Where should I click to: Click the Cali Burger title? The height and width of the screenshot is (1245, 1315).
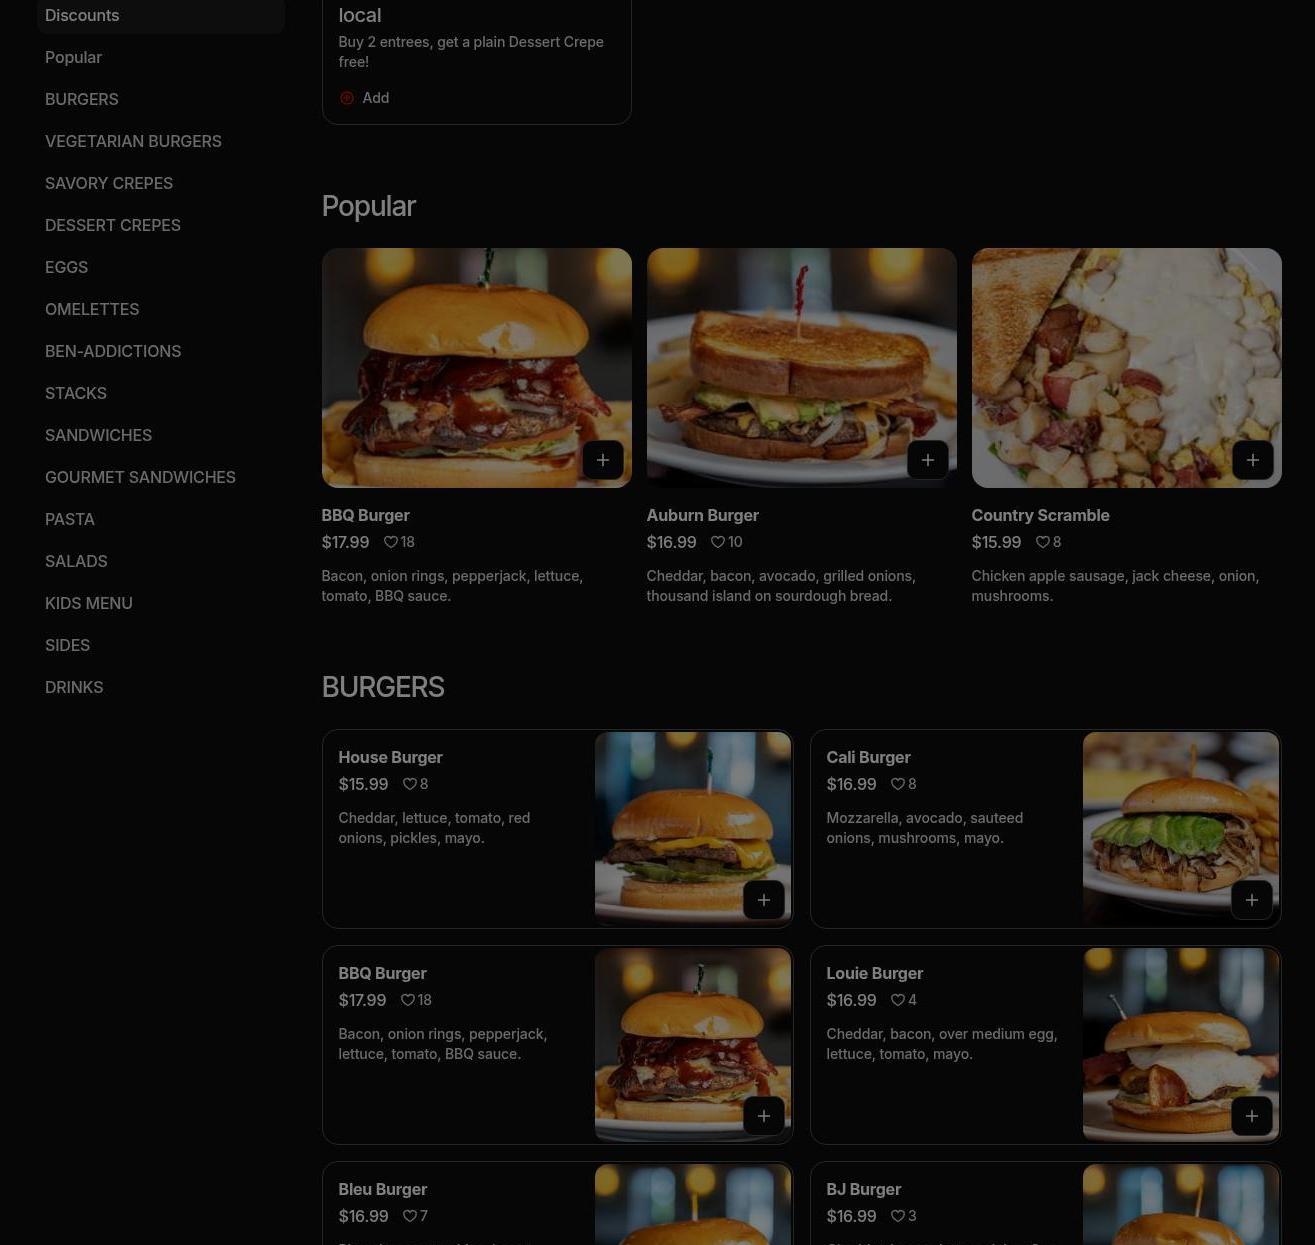click(x=868, y=758)
